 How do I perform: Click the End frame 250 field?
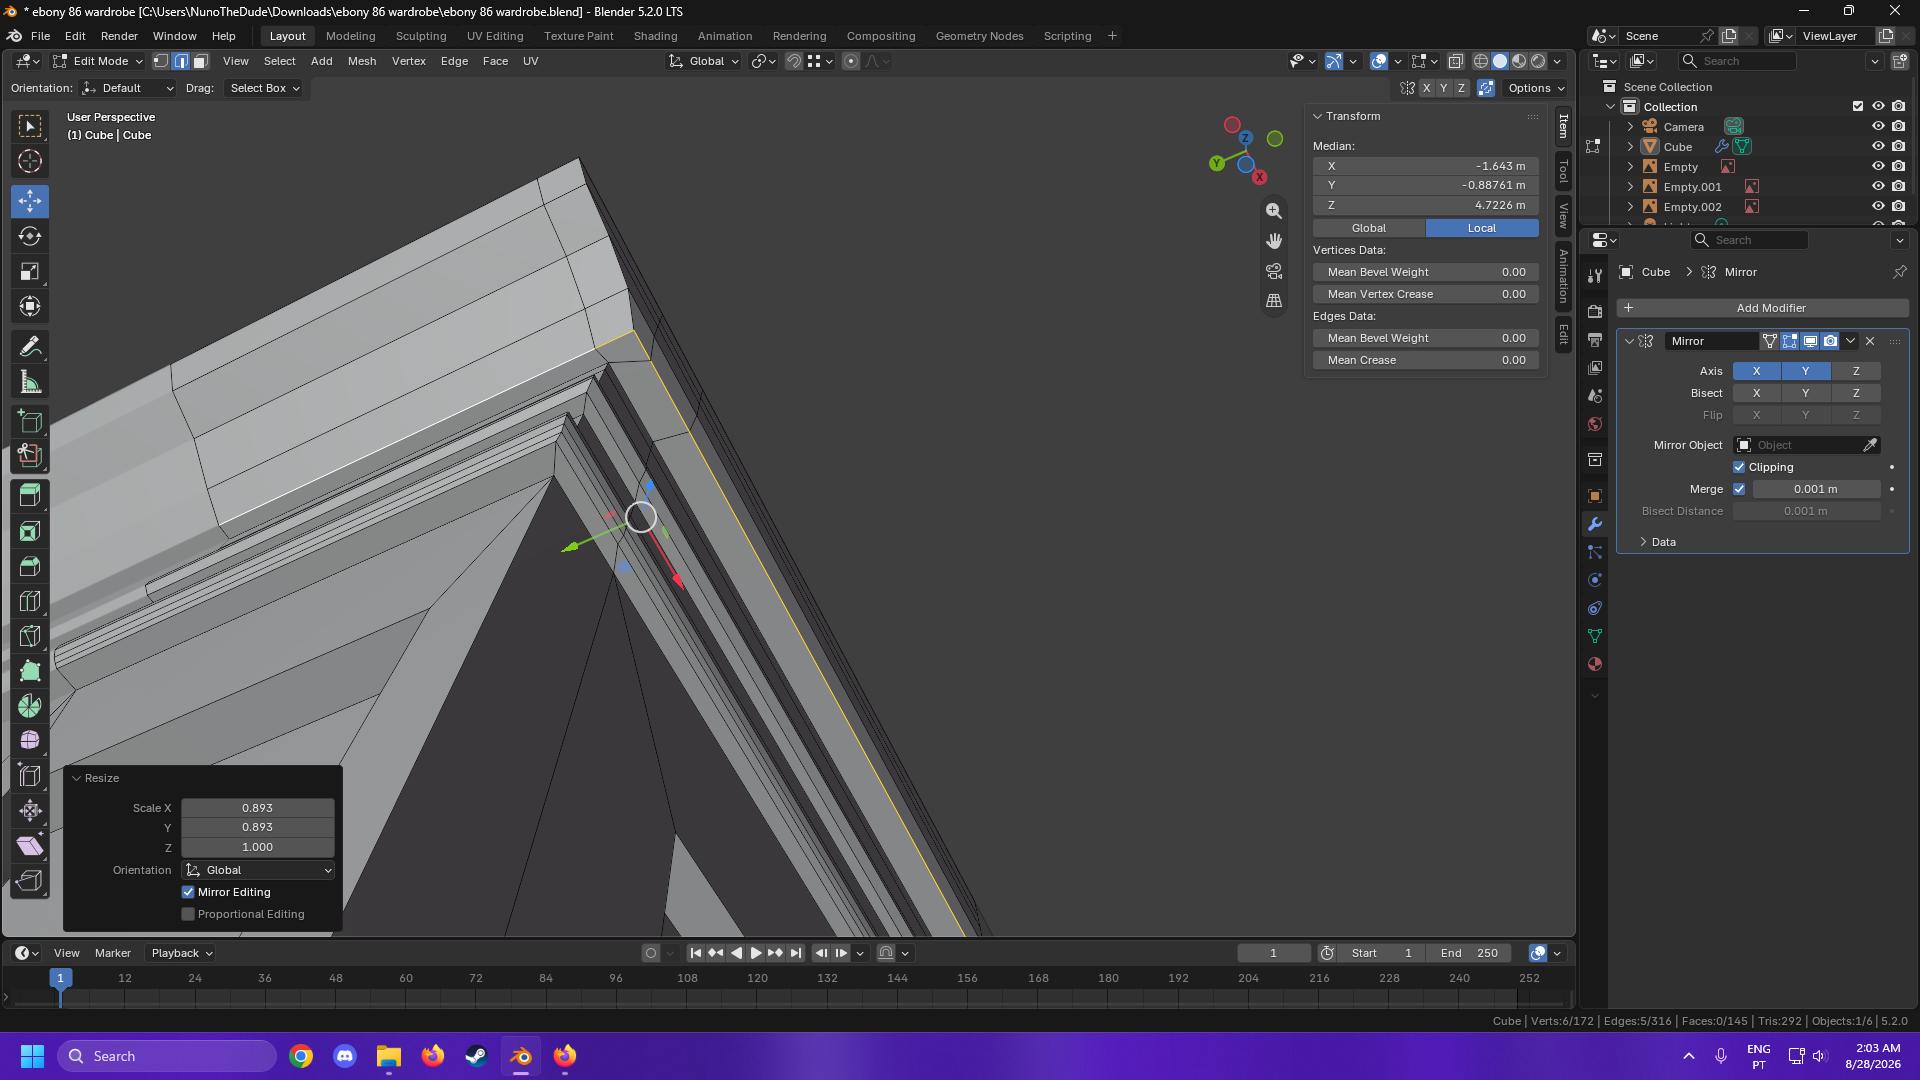[1469, 953]
